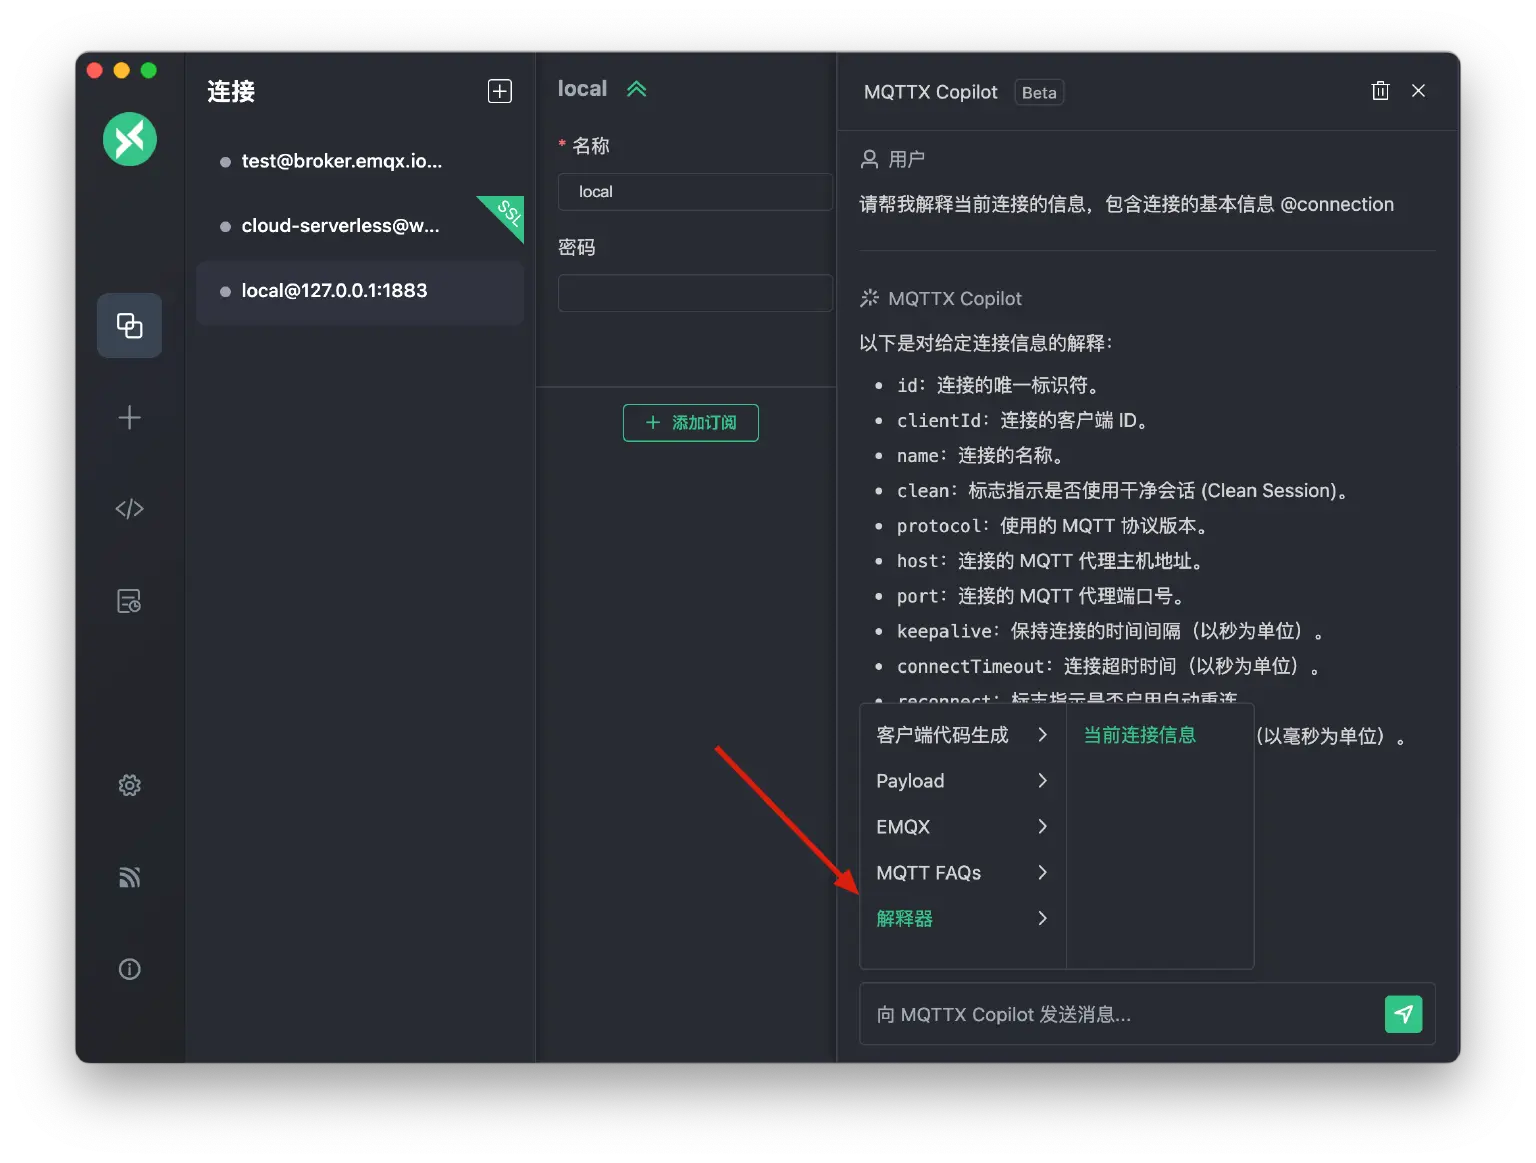Click the MQTT feed icon in sidebar
Viewport: 1536px width, 1163px height.
click(x=129, y=877)
